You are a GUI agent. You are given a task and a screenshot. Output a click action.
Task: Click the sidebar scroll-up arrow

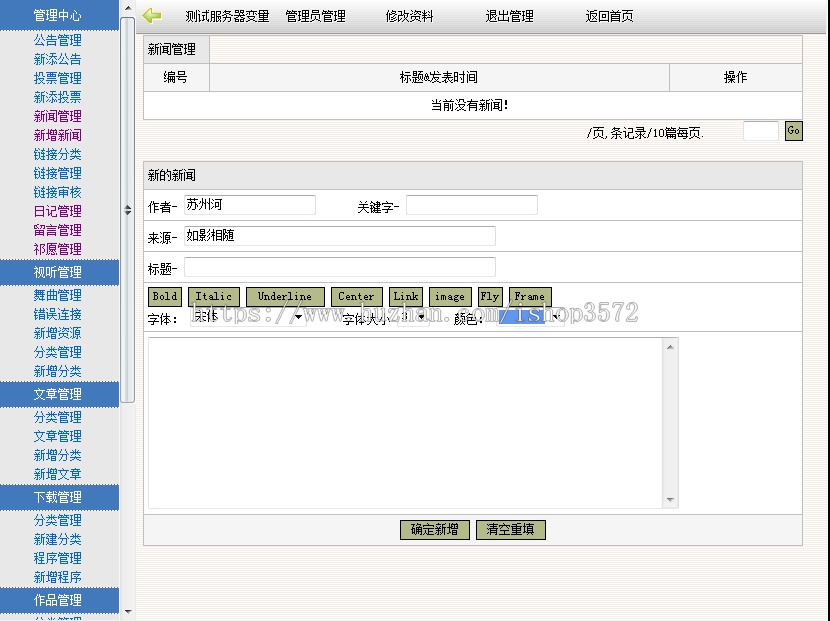[128, 8]
